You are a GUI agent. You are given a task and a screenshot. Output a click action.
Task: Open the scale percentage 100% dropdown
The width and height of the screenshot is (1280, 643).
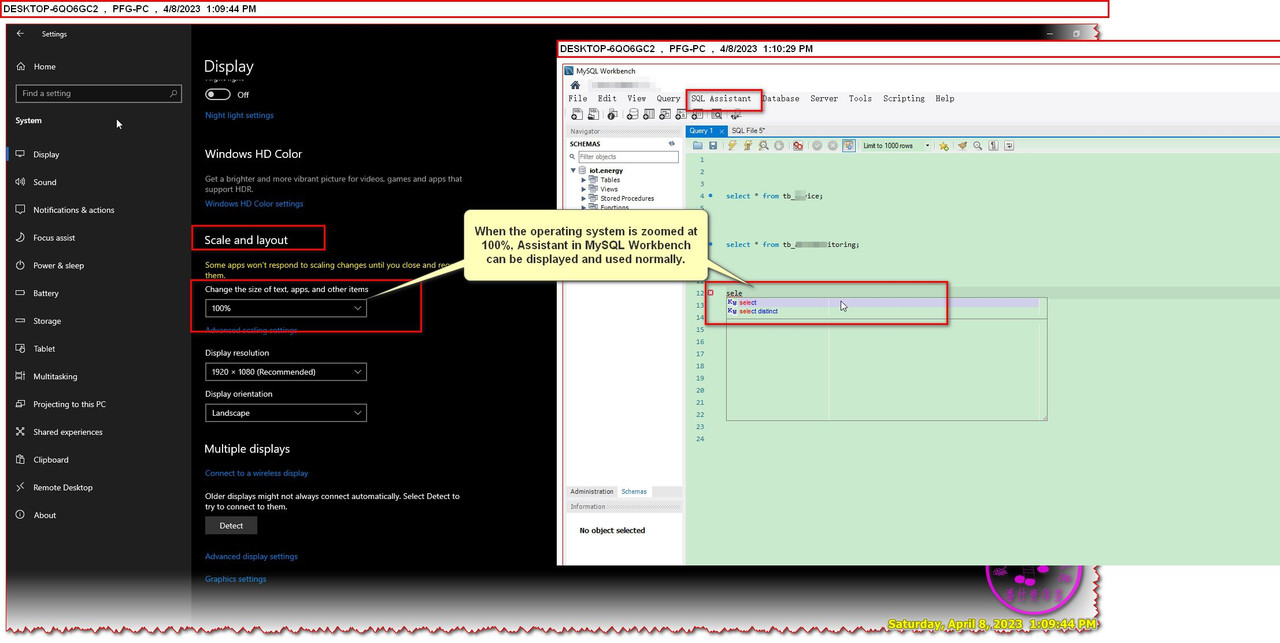click(x=286, y=308)
